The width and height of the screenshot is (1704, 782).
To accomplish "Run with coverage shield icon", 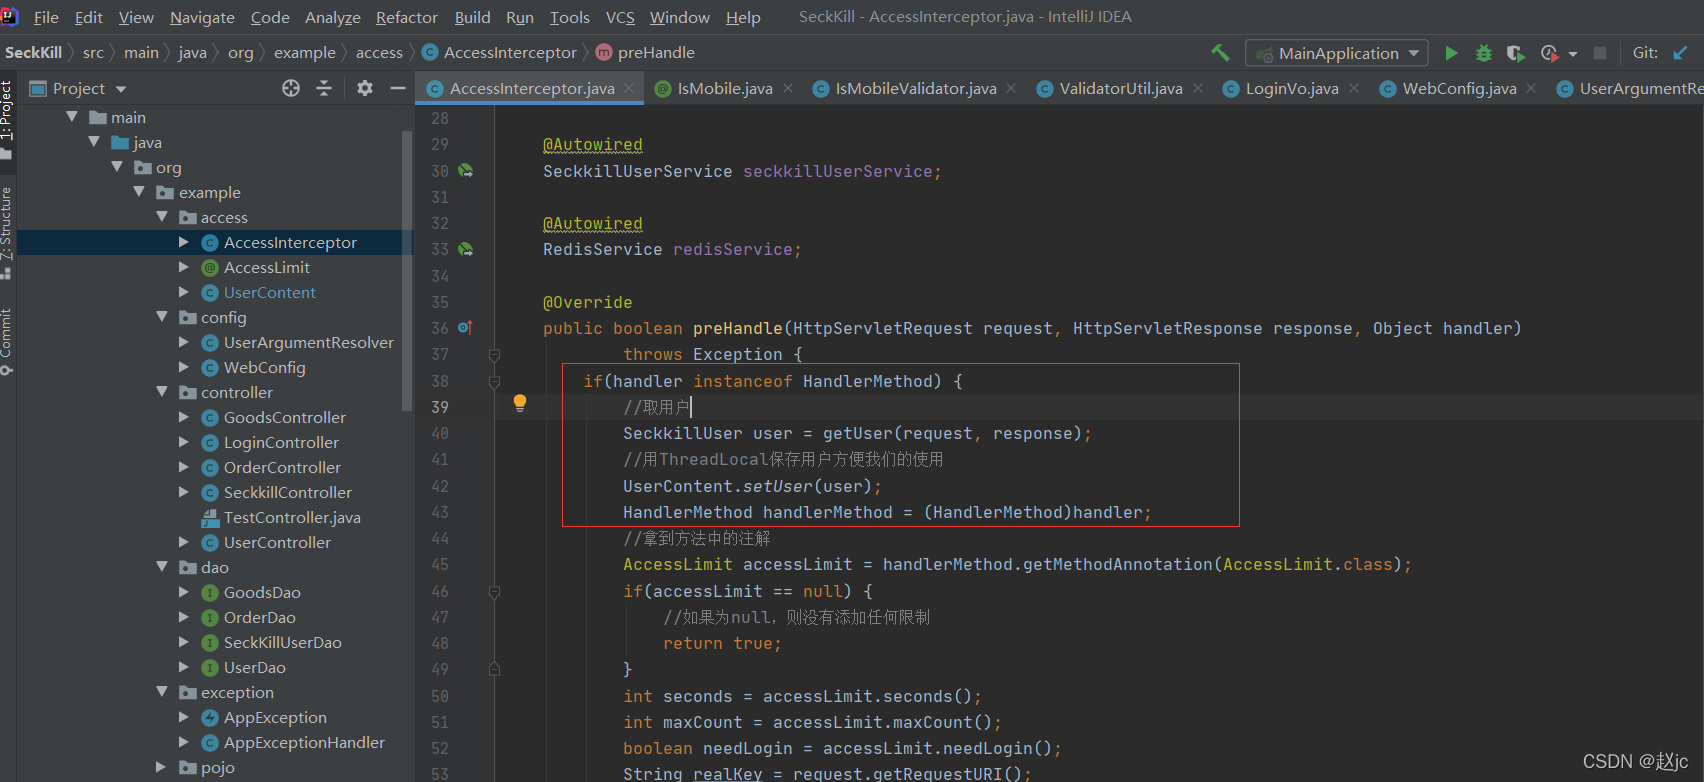I will point(1516,53).
